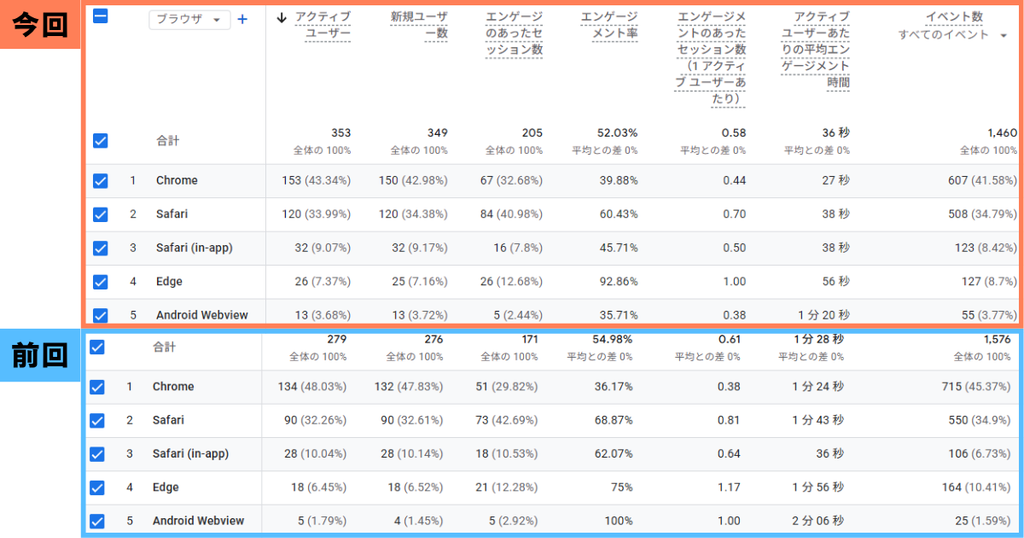This screenshot has width=1024, height=538.
Task: Select Safari (in-app) name in 今回 table
Action: tap(195, 248)
